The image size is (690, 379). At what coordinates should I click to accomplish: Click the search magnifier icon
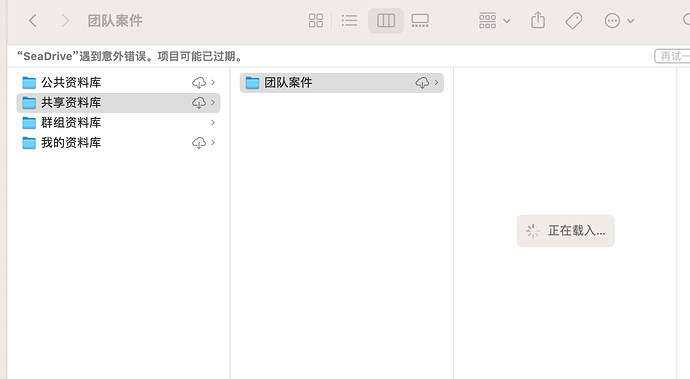tap(686, 19)
